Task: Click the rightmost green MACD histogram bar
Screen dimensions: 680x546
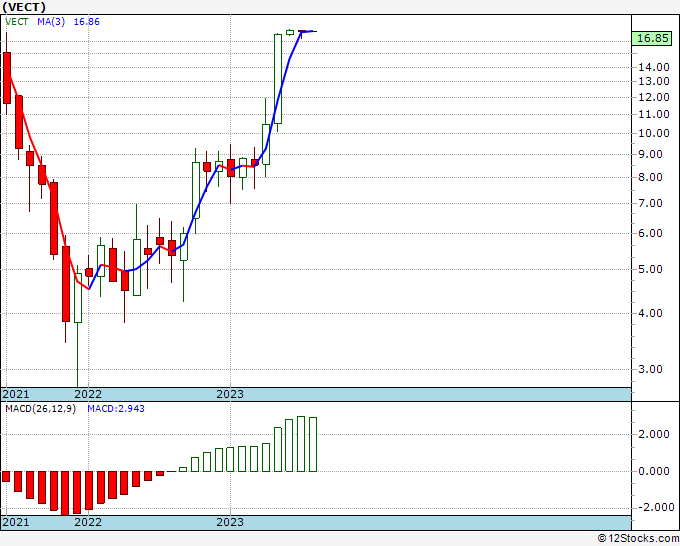Action: pos(313,445)
